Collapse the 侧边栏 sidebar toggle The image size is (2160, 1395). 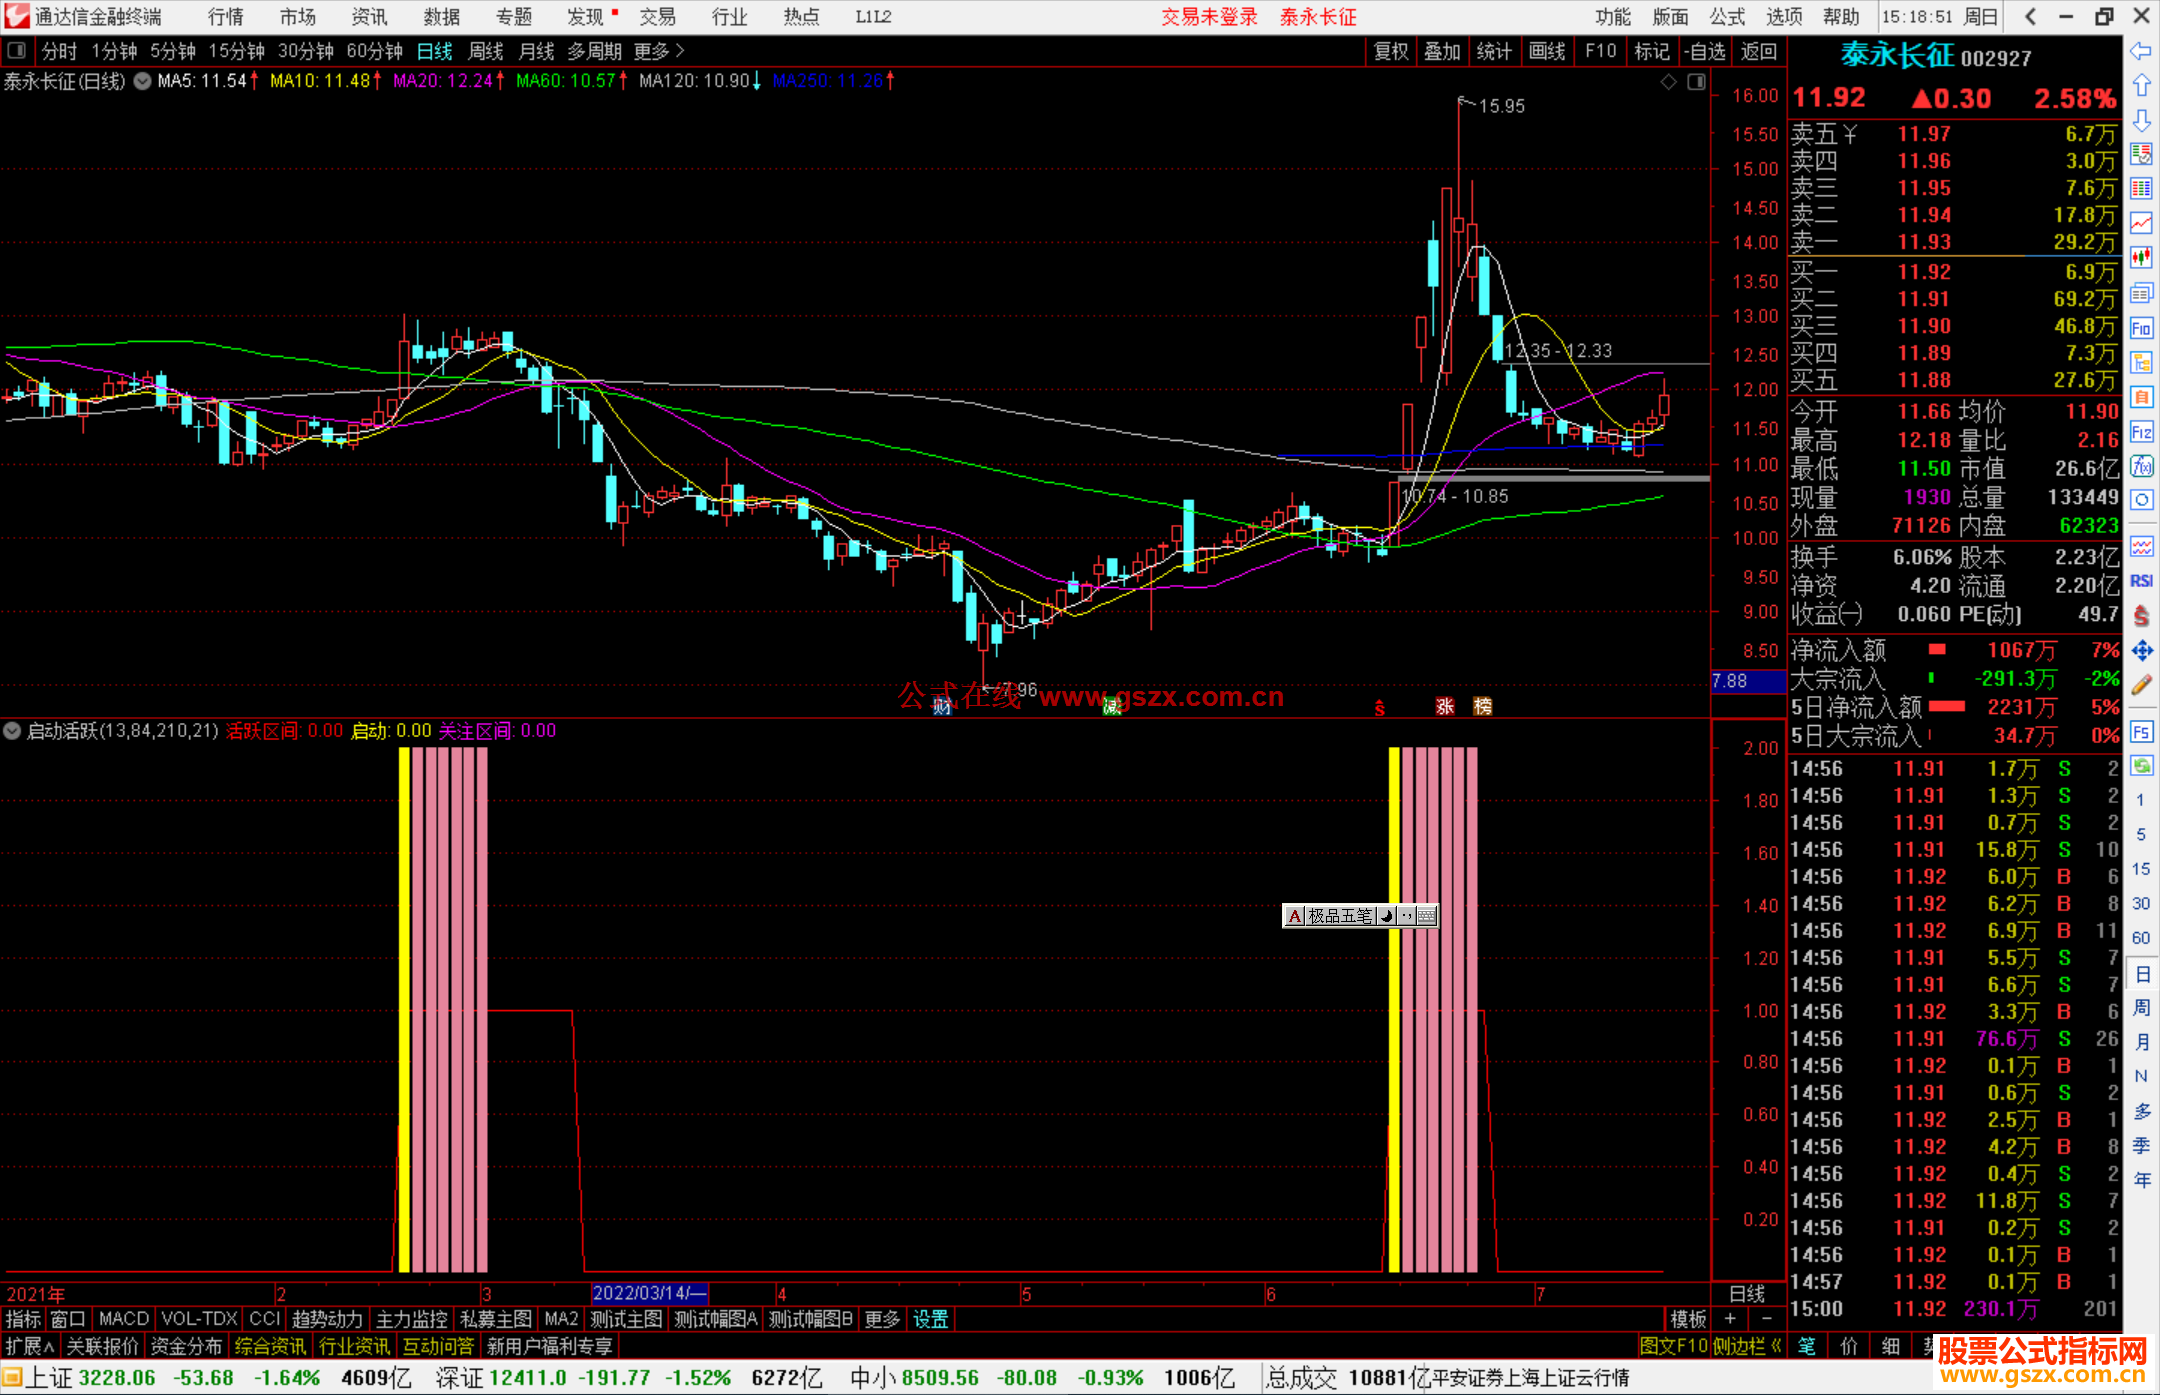(x=1748, y=1346)
